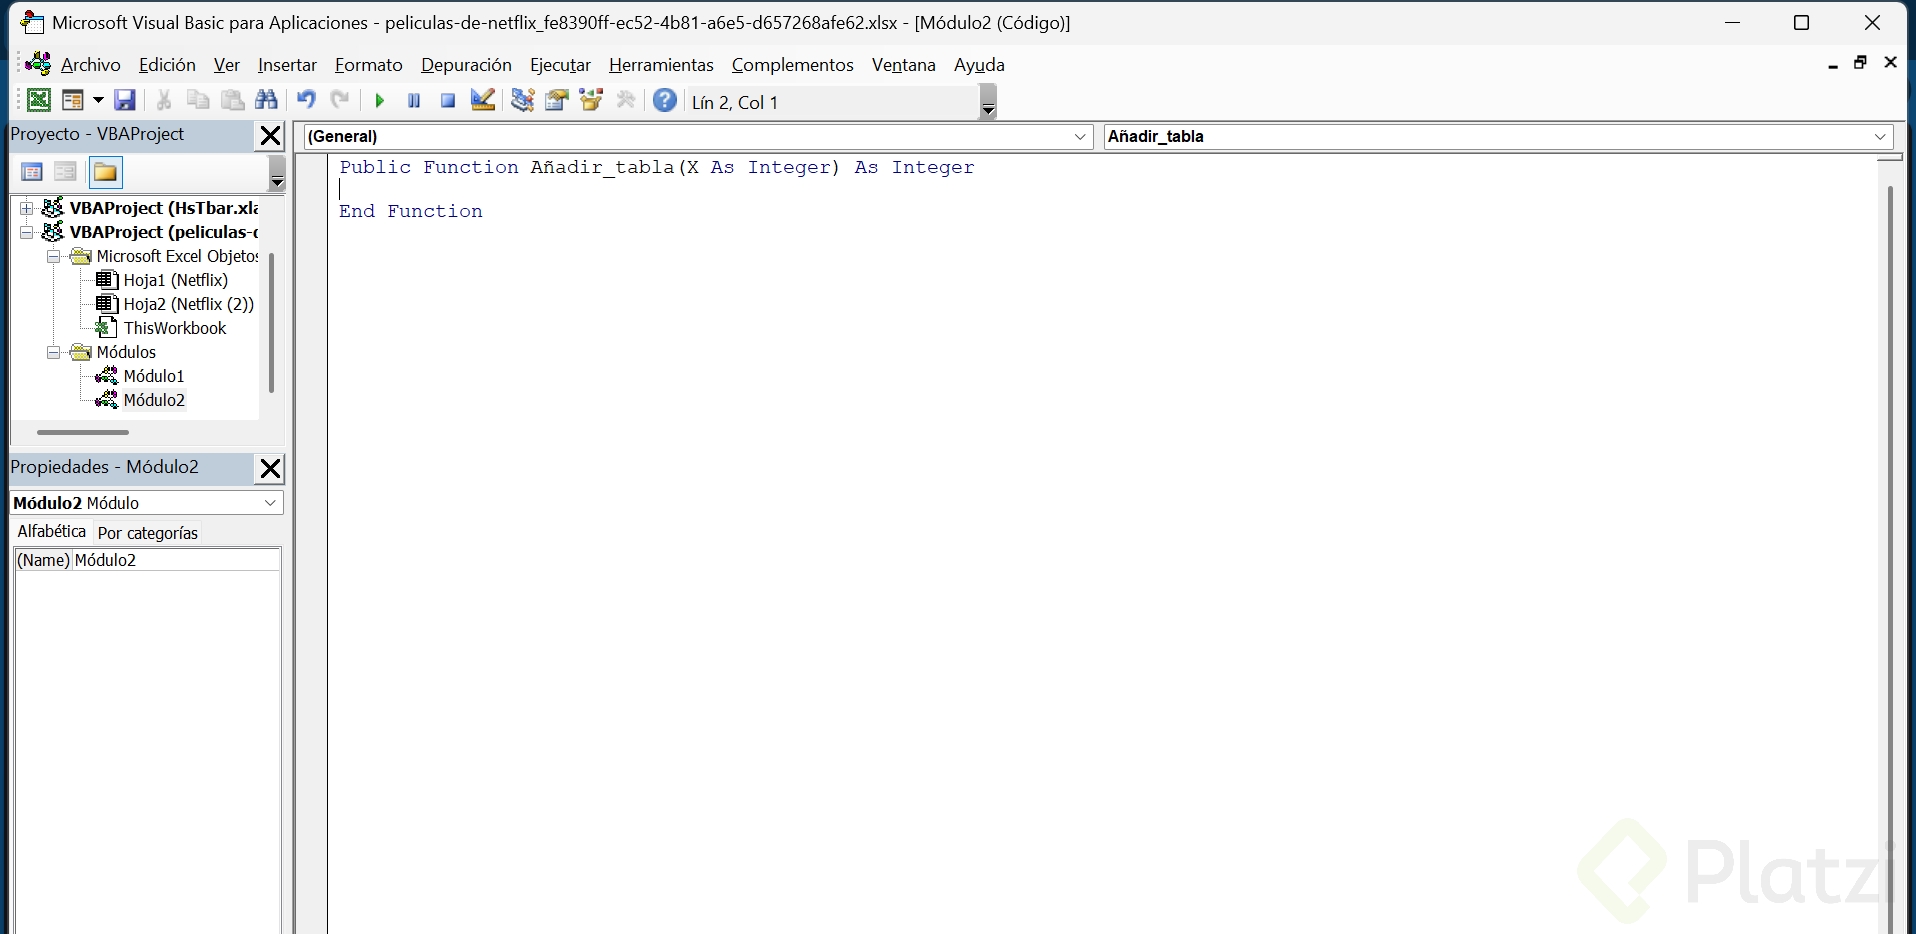This screenshot has width=1916, height=934.
Task: Open the Herramientas menu
Action: click(x=661, y=65)
